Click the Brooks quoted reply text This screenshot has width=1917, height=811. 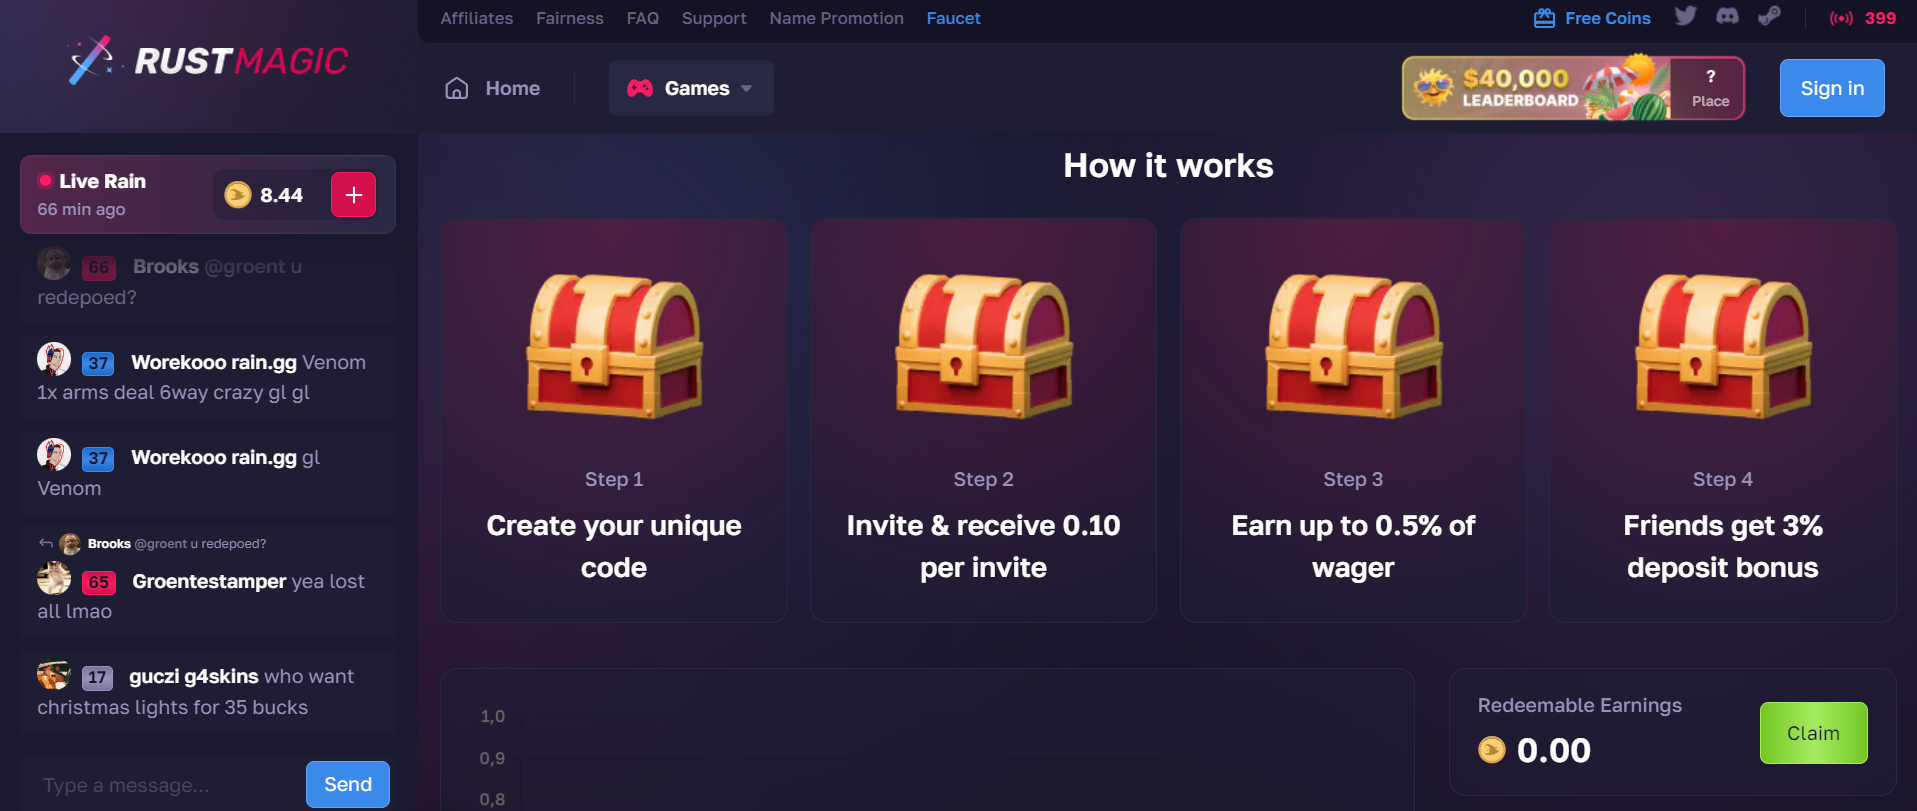coord(177,544)
